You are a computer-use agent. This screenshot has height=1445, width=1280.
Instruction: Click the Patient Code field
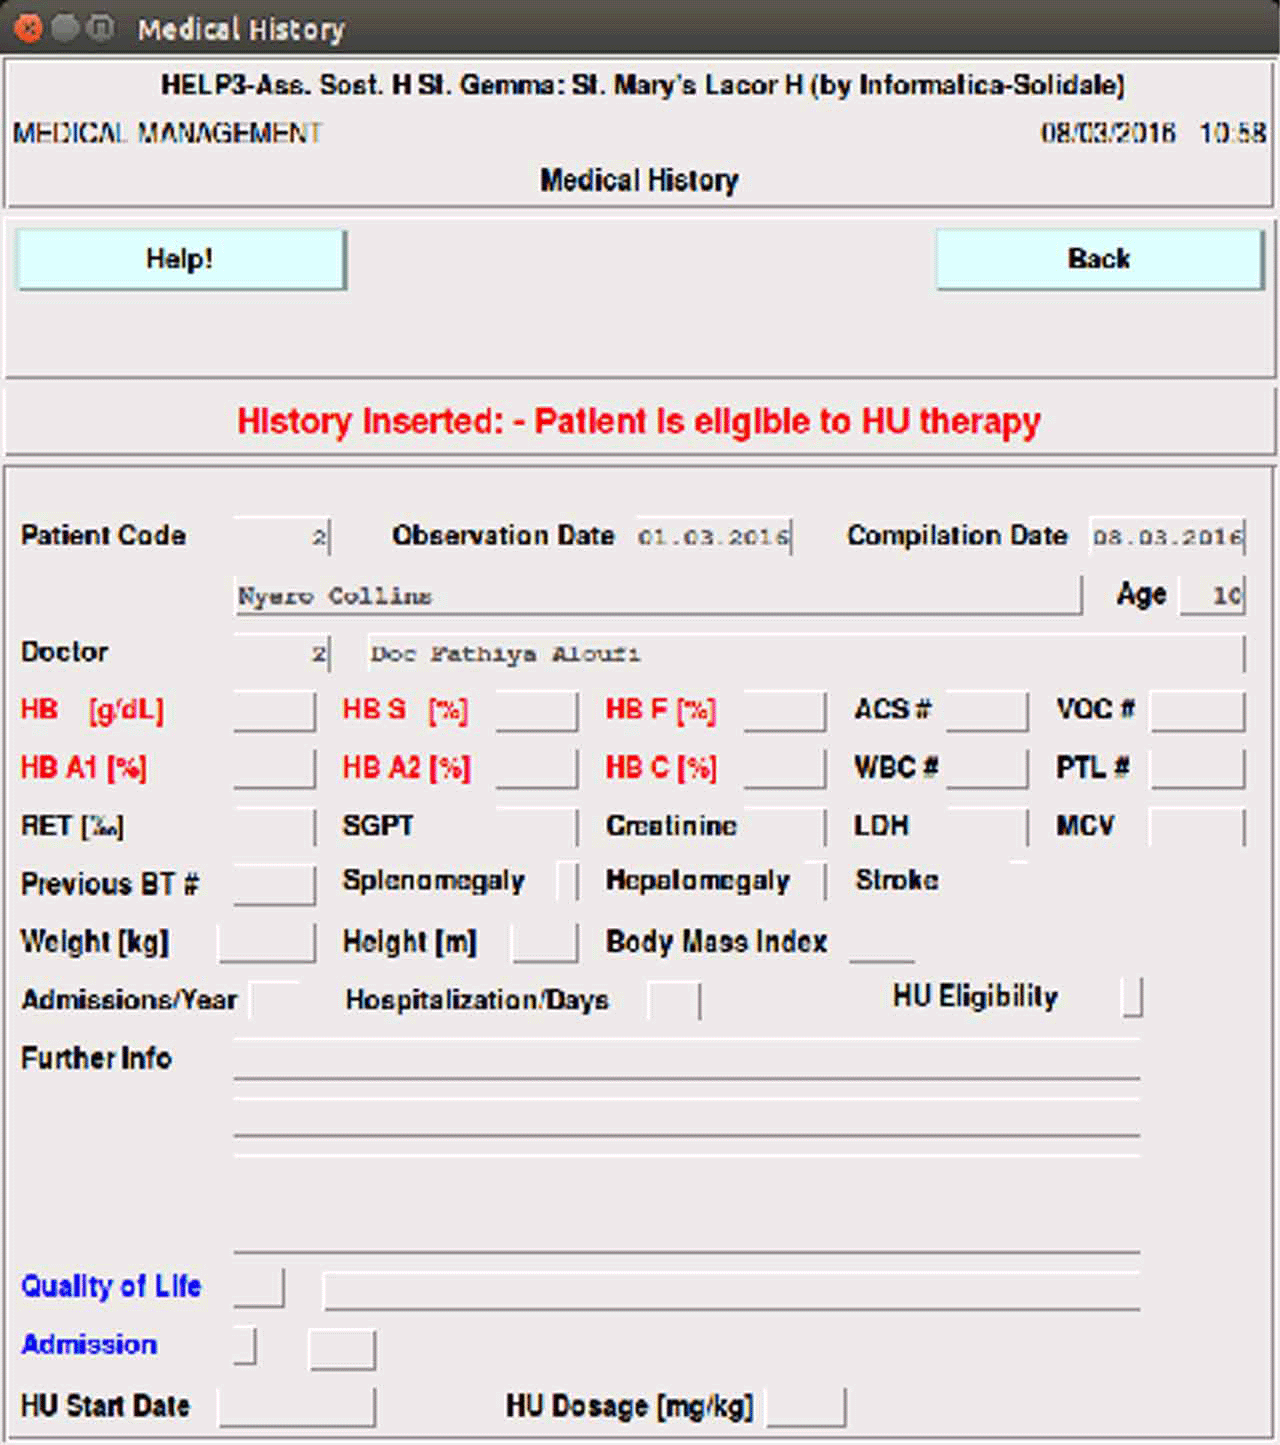281,537
